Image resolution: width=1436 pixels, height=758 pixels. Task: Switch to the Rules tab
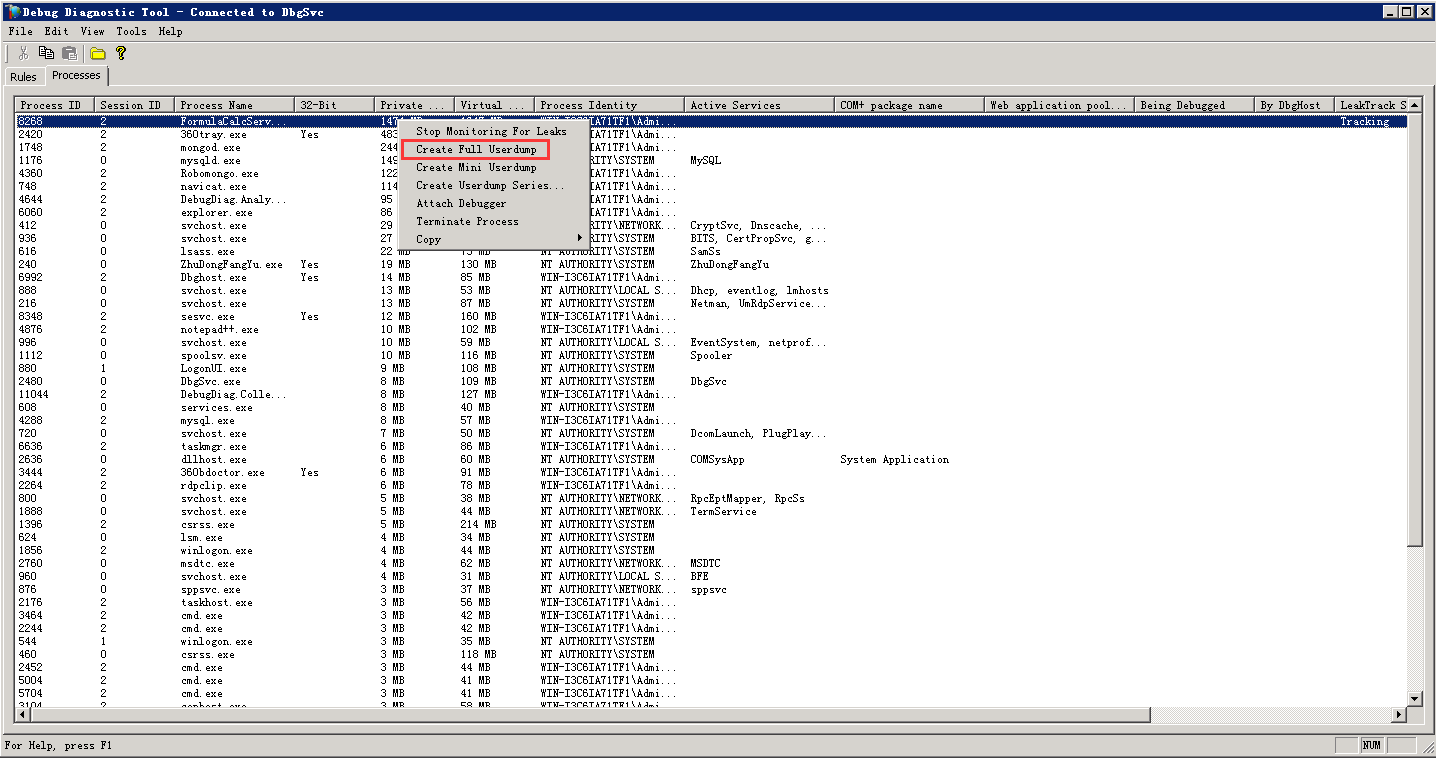[23, 77]
